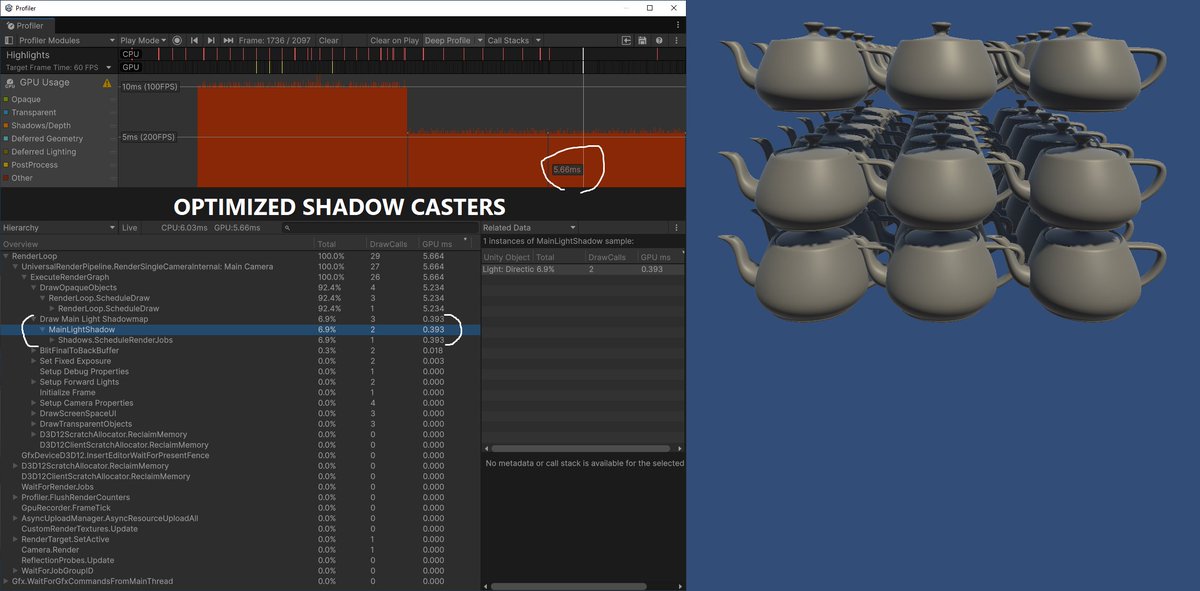
Task: Sort by the DrawCalls column header
Action: point(392,244)
